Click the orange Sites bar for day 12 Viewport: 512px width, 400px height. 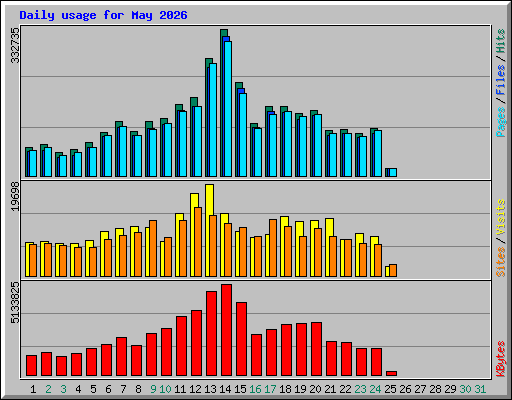coord(198,242)
